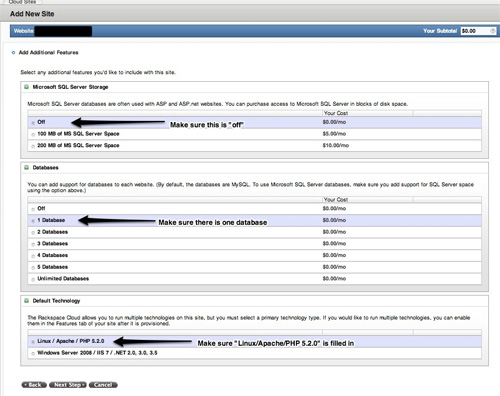Click the Your Cost header in Databases table
This screenshot has height=396, width=500.
pyautogui.click(x=336, y=199)
